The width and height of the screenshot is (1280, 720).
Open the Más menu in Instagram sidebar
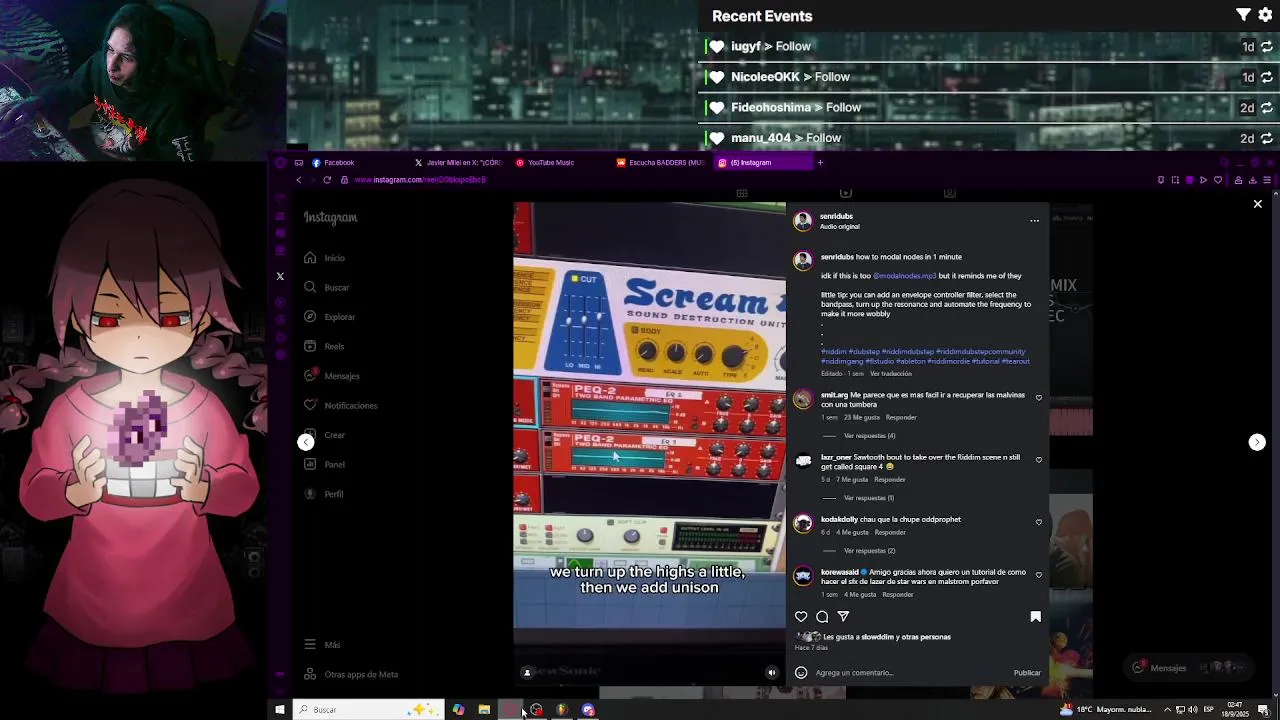(x=322, y=645)
